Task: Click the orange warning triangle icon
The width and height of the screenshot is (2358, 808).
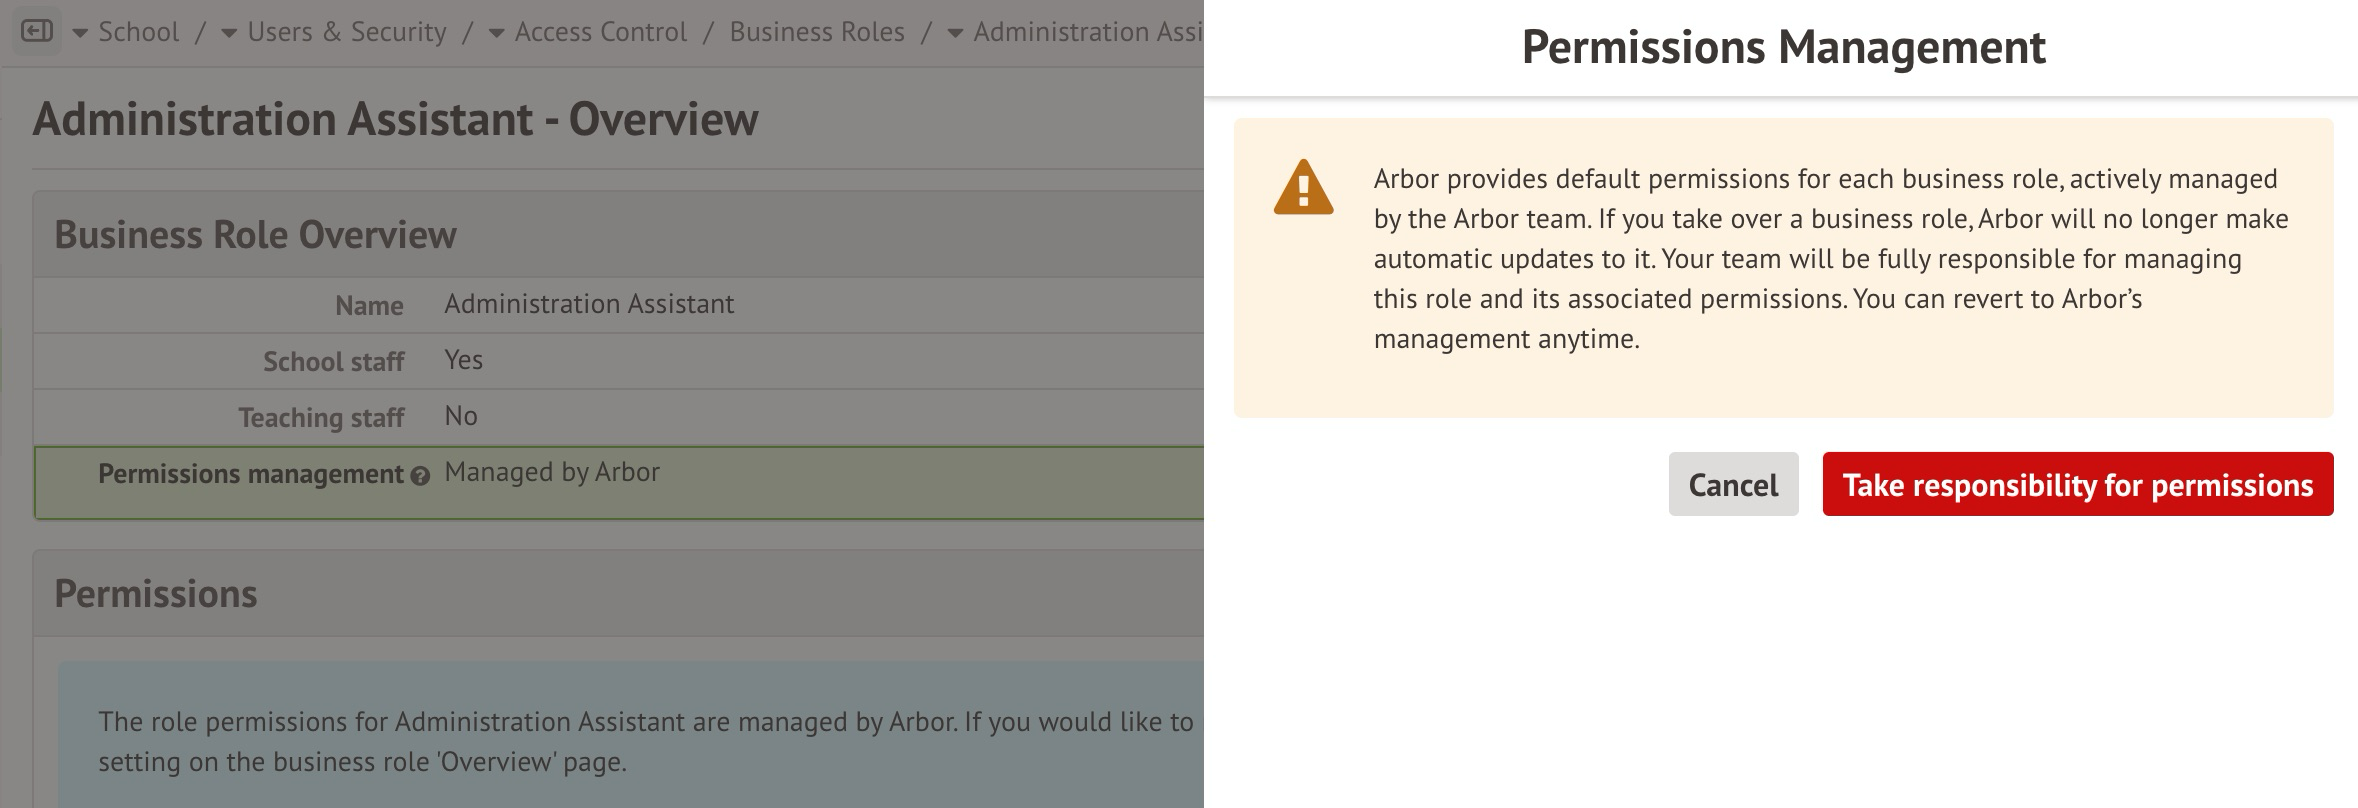Action: (1303, 188)
